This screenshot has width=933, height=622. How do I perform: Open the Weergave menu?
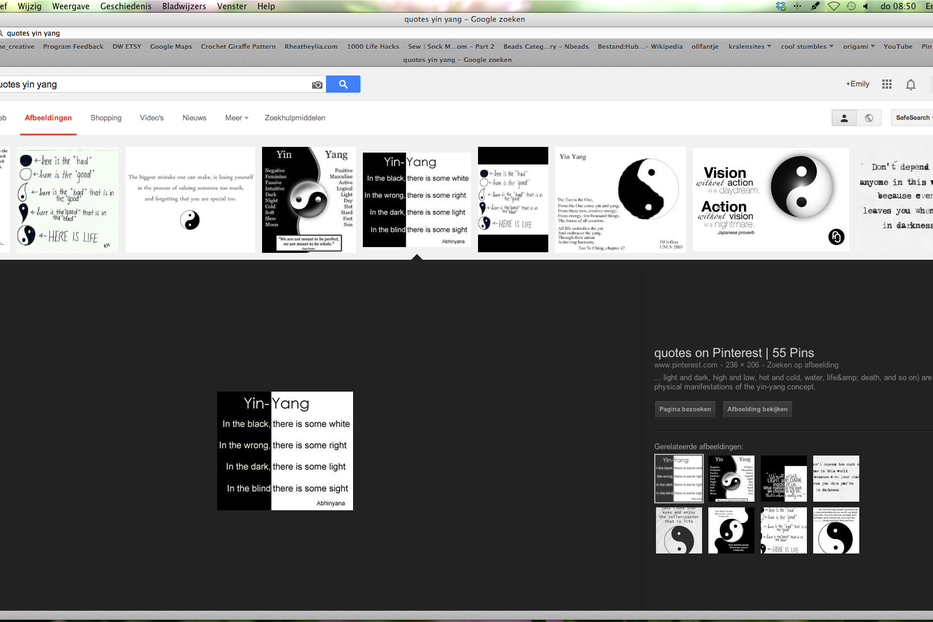(x=71, y=6)
